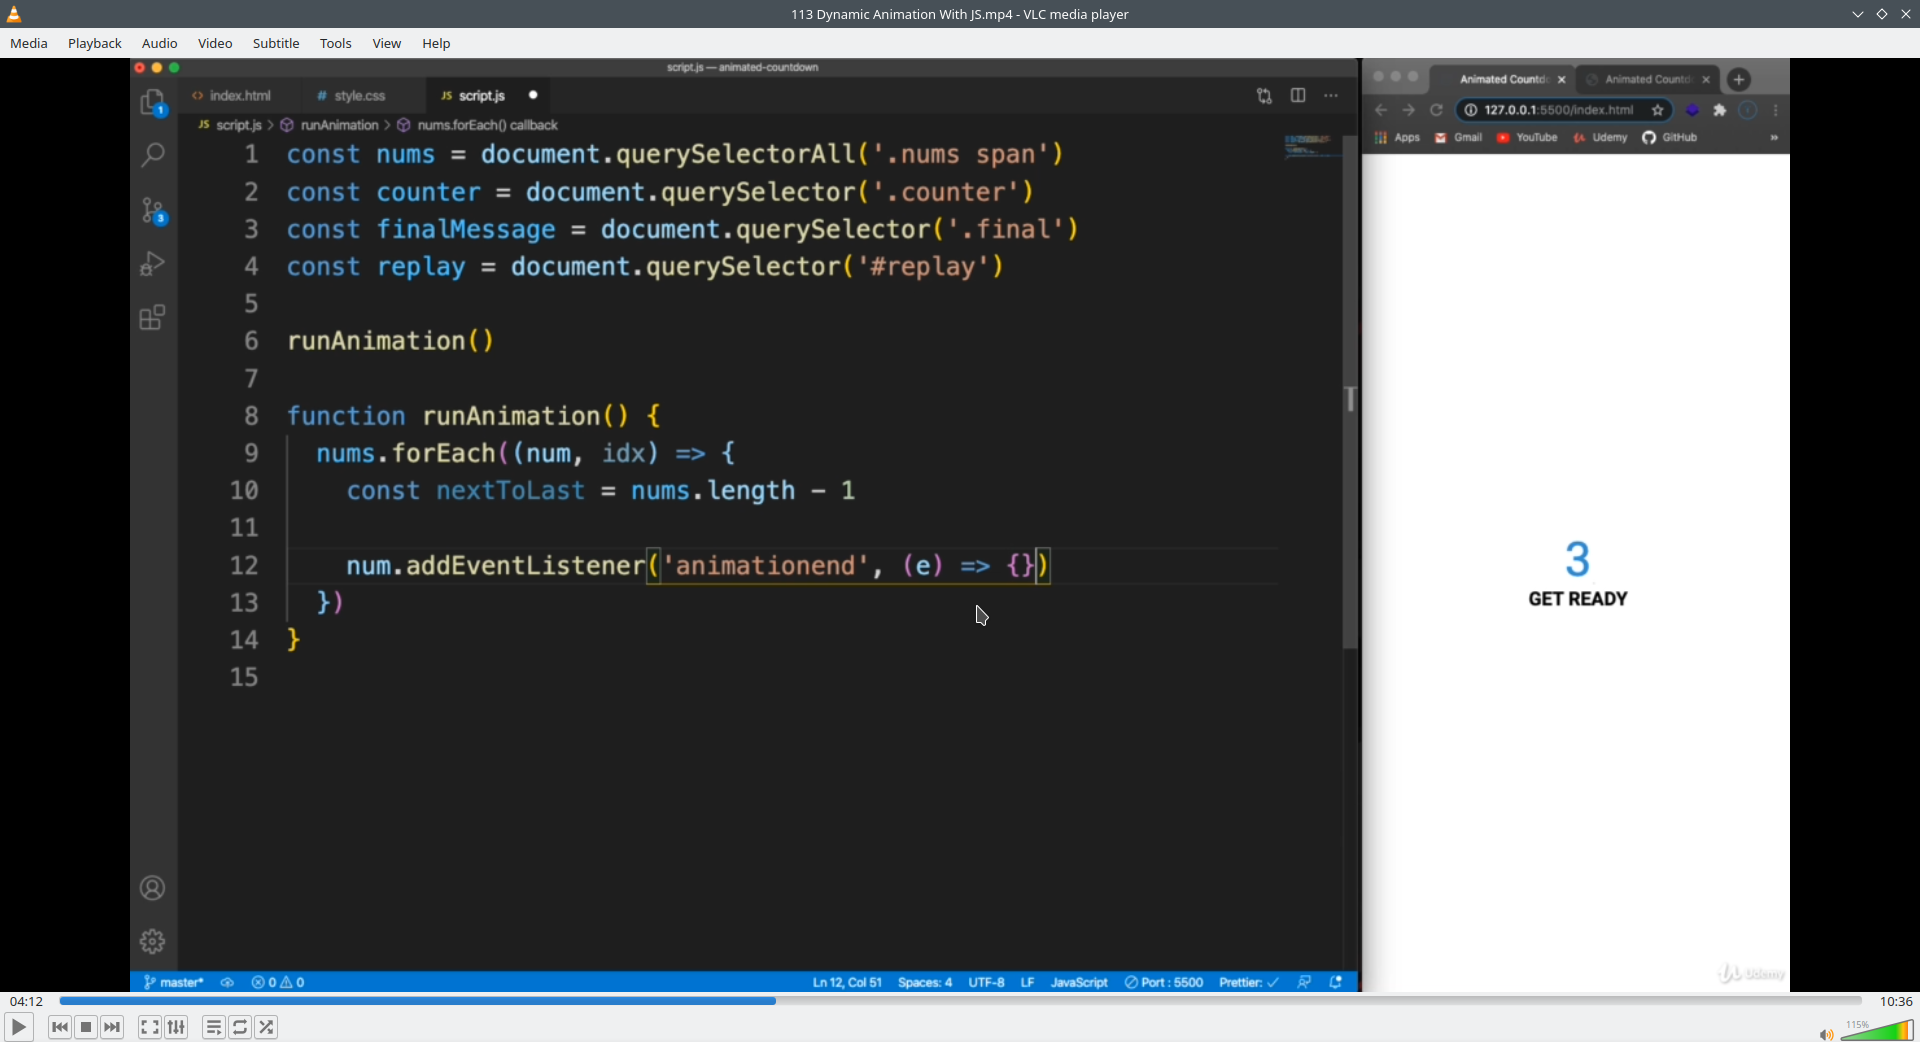
Task: Mute audio via speaker icon
Action: [1826, 1035]
